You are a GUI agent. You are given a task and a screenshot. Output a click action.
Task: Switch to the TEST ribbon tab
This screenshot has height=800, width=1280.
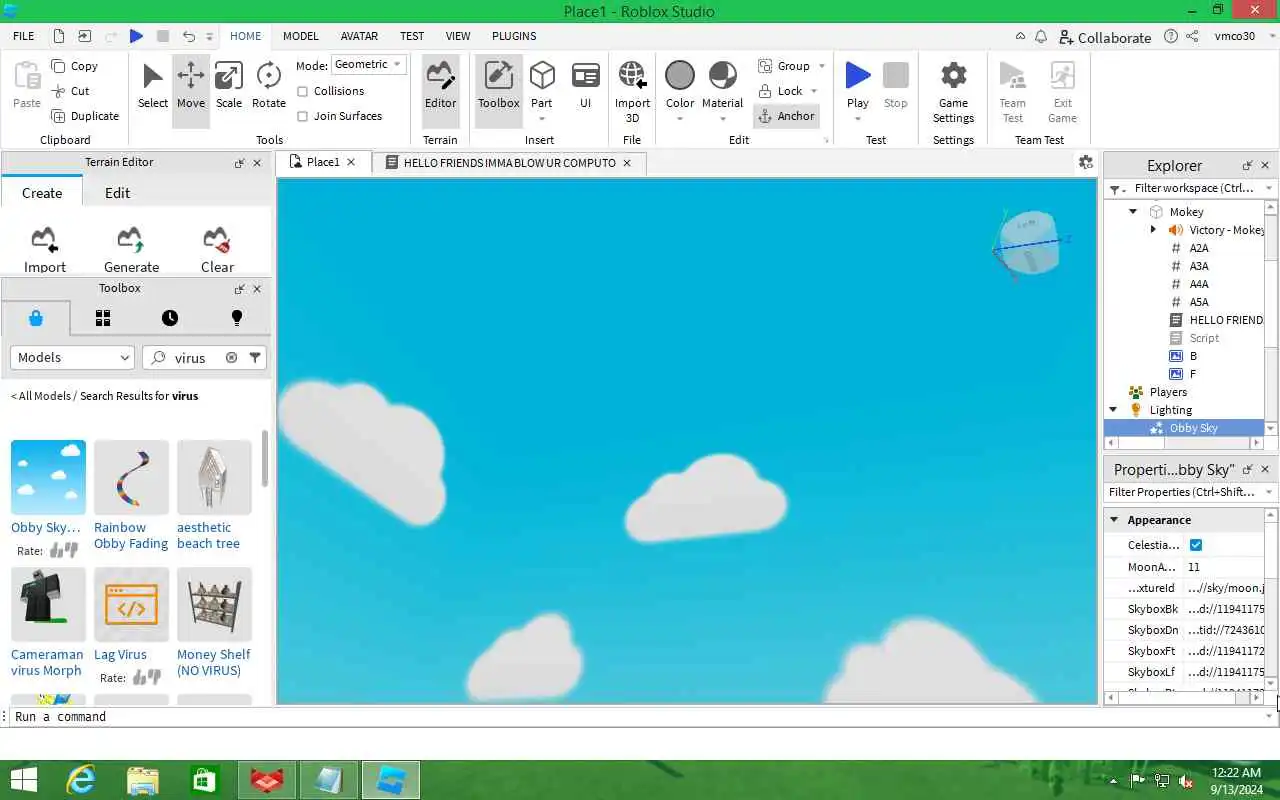(x=412, y=36)
